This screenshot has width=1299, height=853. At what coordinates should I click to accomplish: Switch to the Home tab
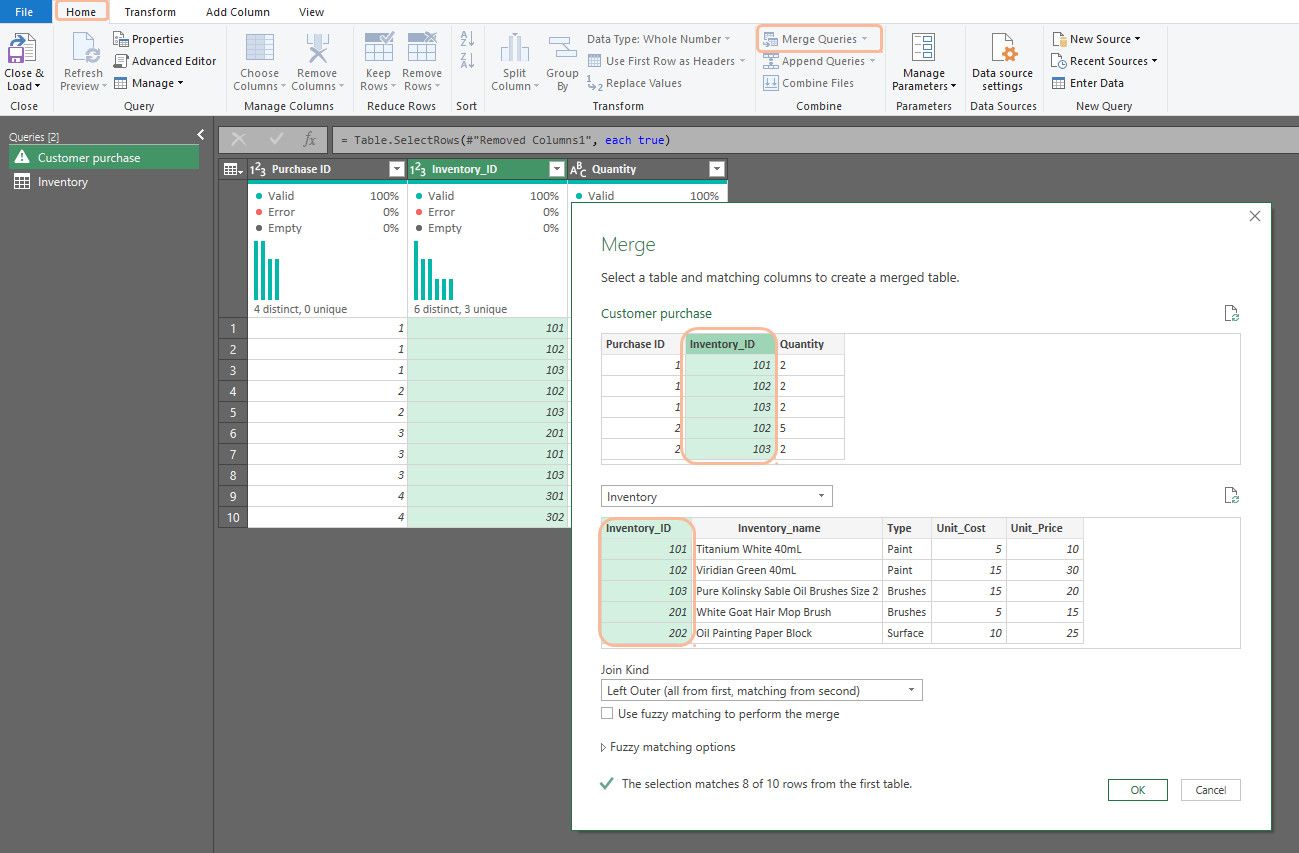[81, 12]
